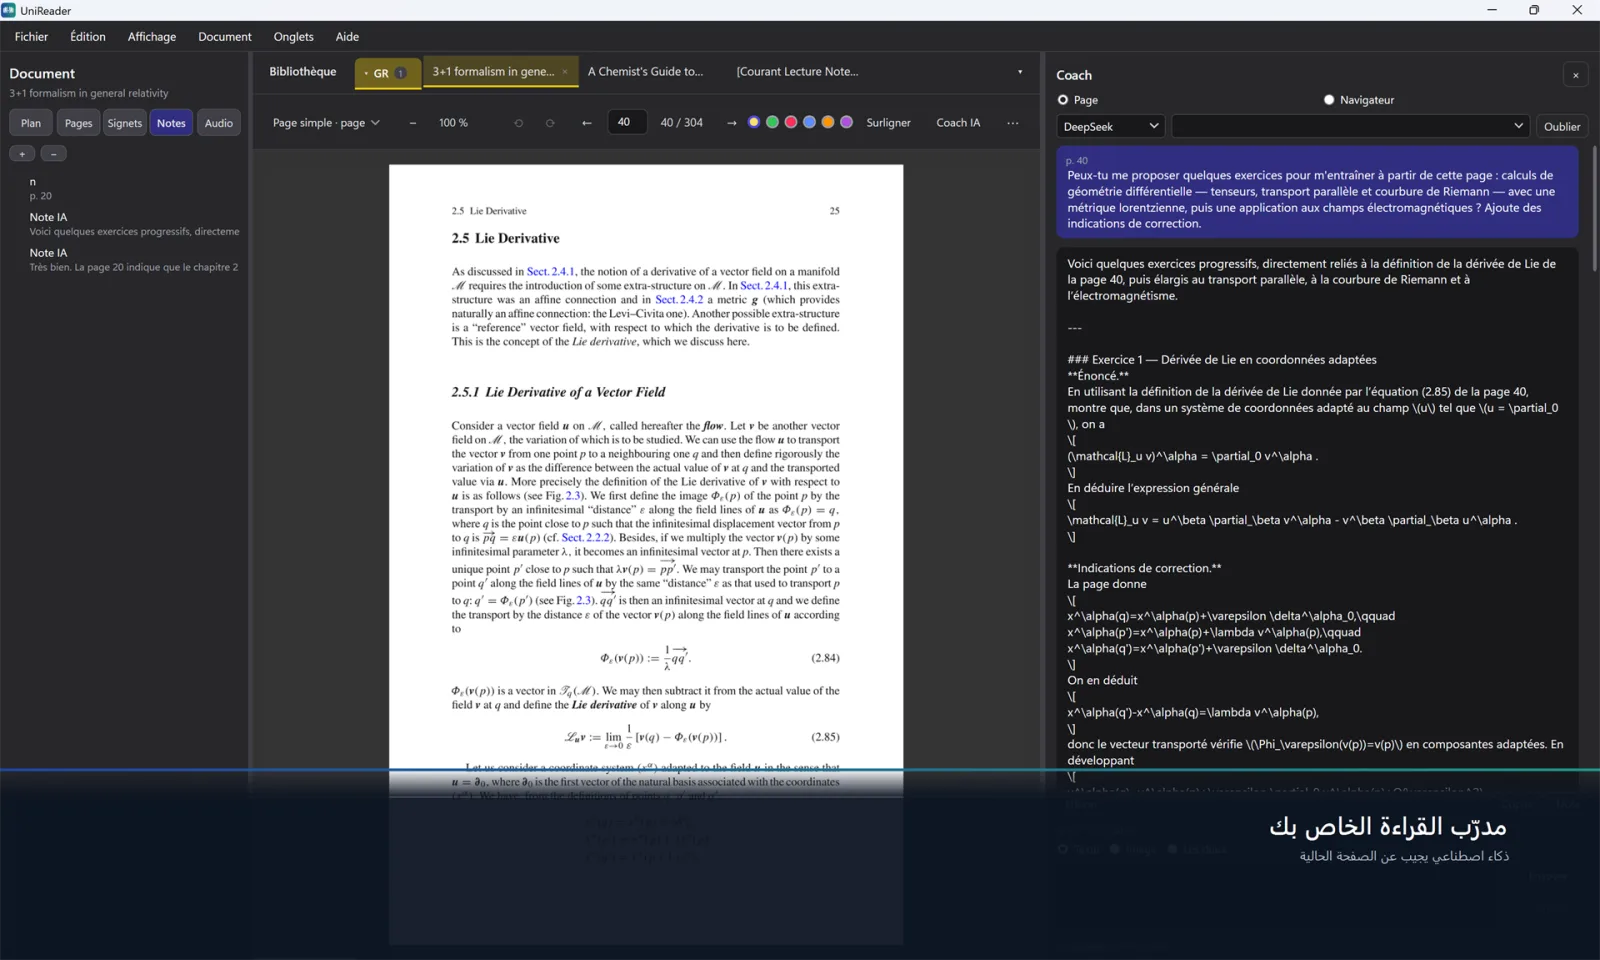Switch to the A Chemist's Guide tab
The width and height of the screenshot is (1600, 960).
click(646, 72)
